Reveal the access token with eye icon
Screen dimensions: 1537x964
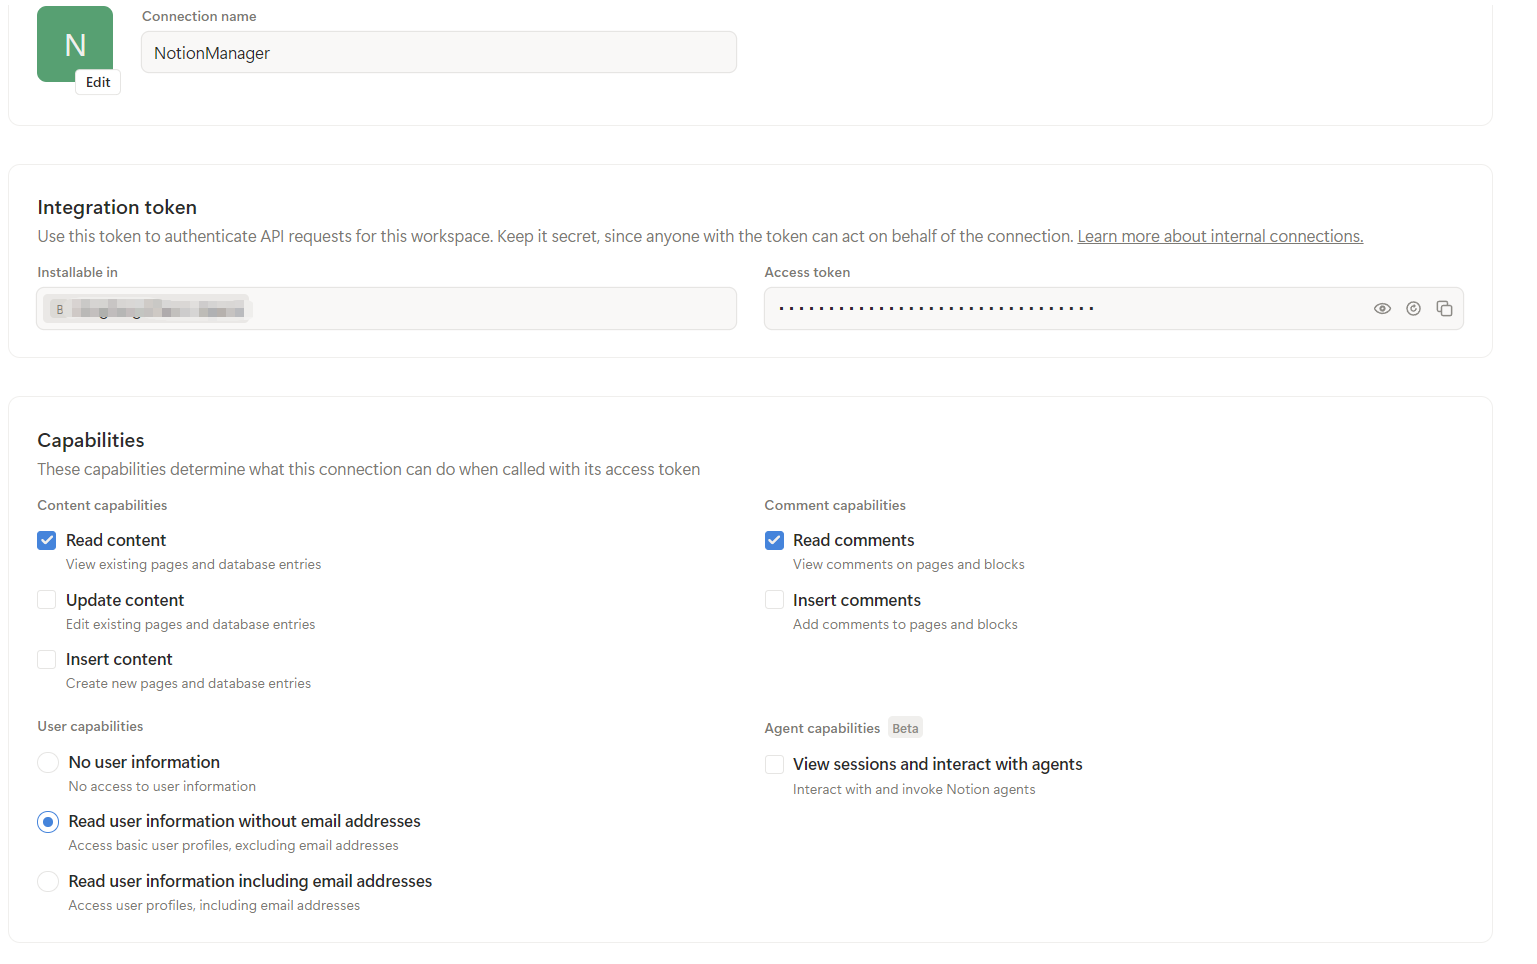point(1382,309)
